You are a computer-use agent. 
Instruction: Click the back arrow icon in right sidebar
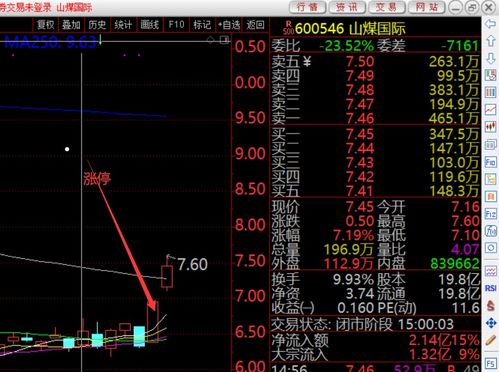point(490,24)
